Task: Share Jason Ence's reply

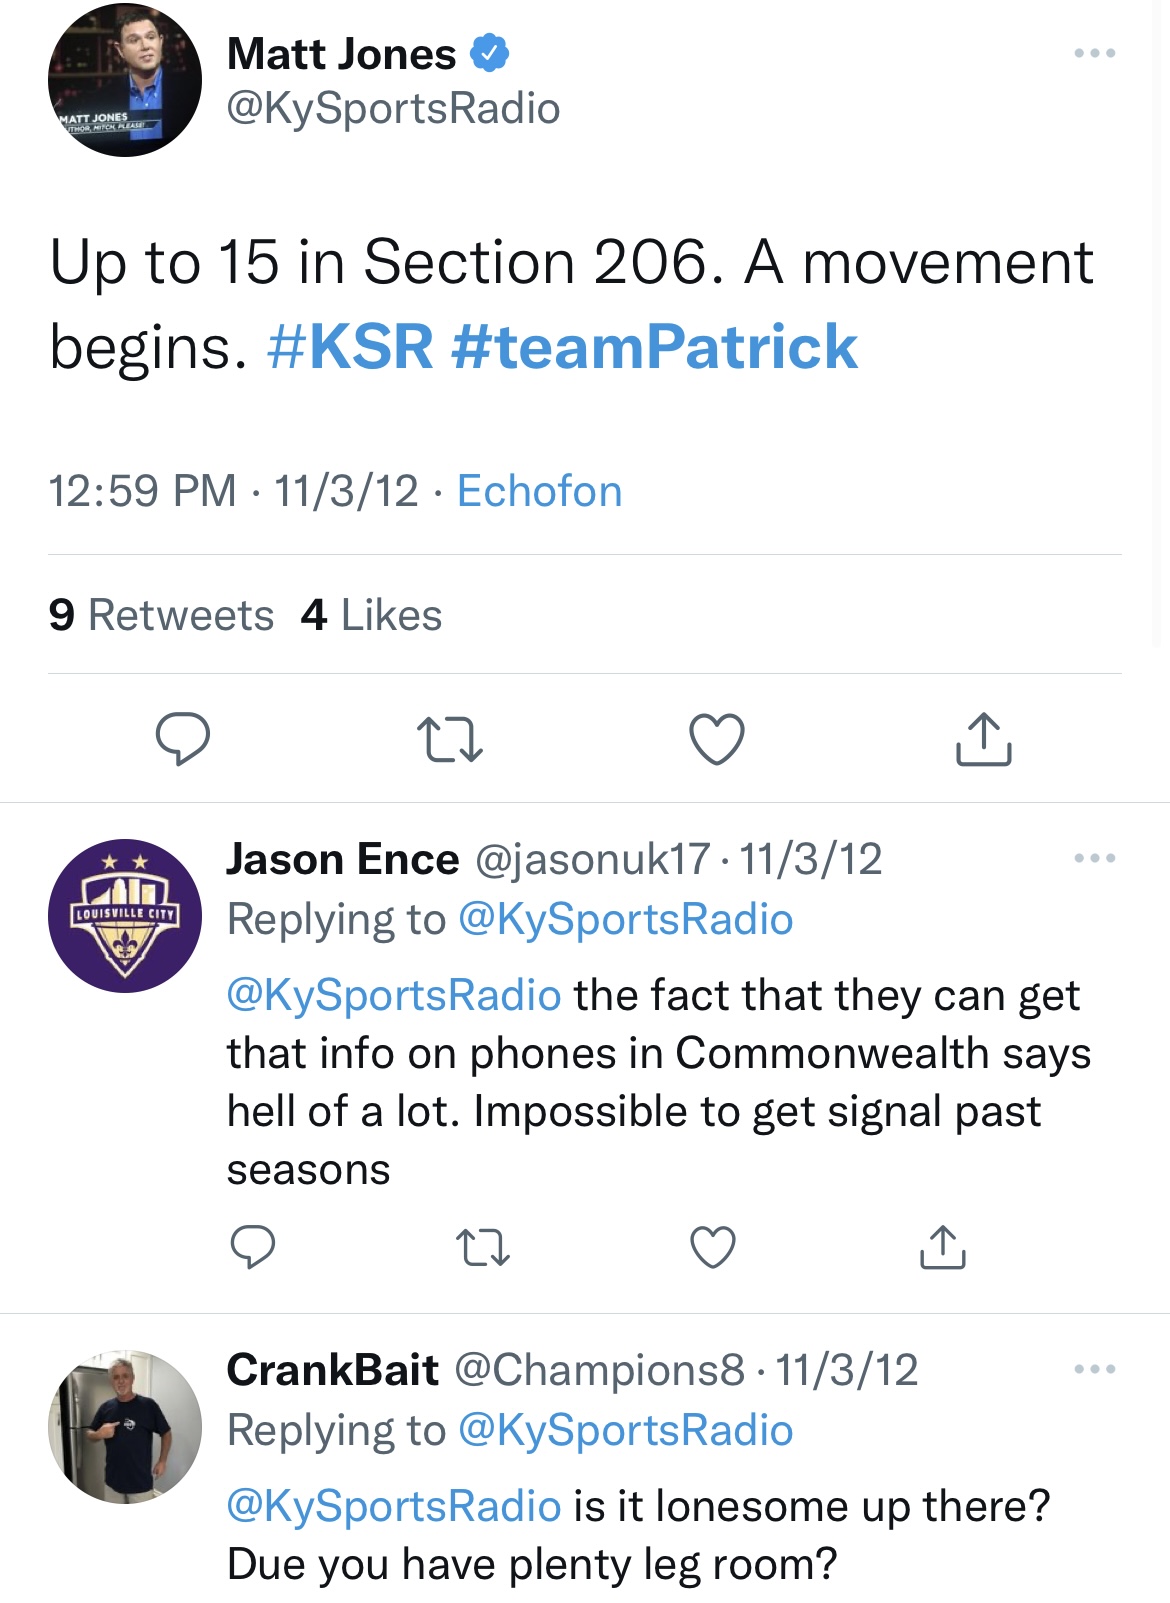Action: tap(942, 1247)
